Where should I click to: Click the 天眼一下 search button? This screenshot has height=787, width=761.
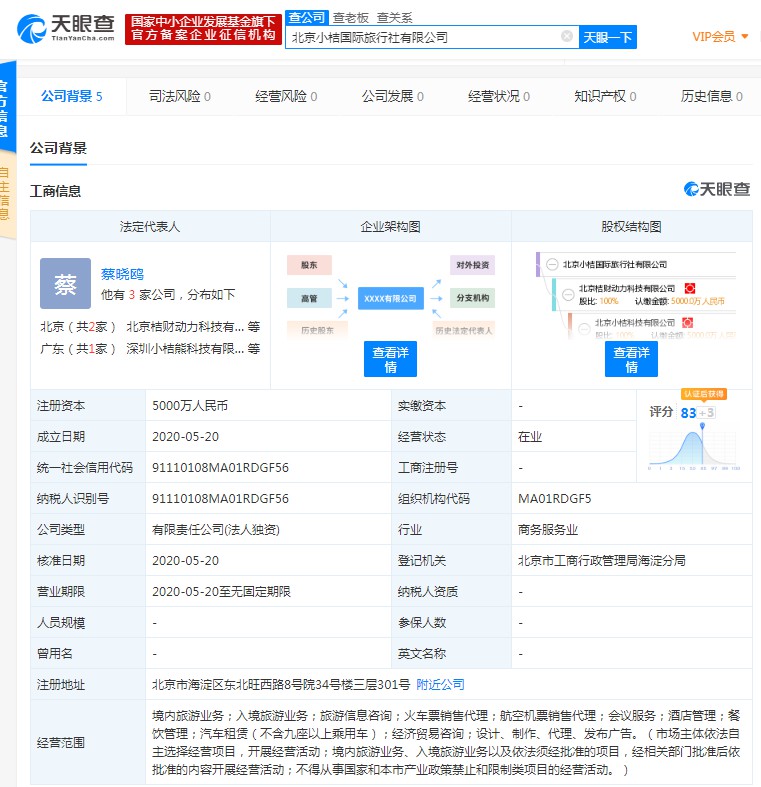pos(608,37)
